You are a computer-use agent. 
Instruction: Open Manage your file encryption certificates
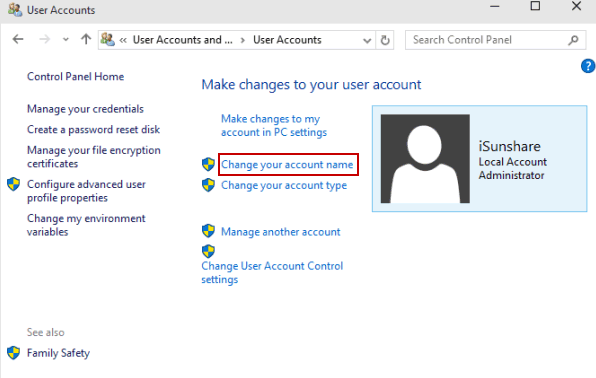click(x=94, y=157)
